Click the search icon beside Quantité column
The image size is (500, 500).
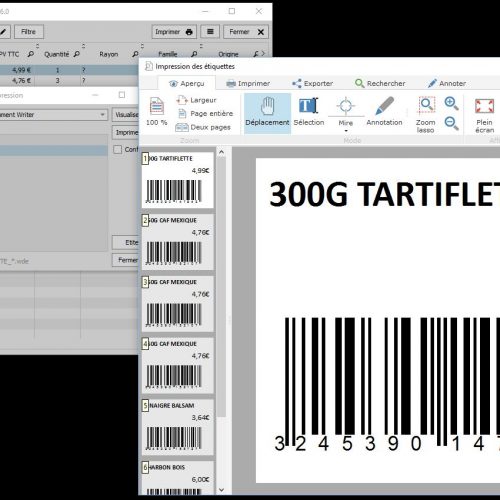pos(77,54)
